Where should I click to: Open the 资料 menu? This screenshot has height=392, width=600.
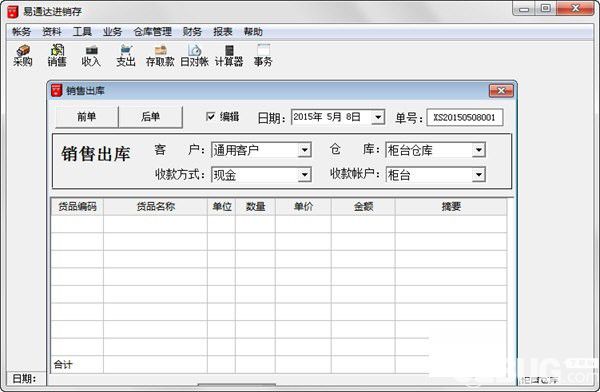point(52,32)
